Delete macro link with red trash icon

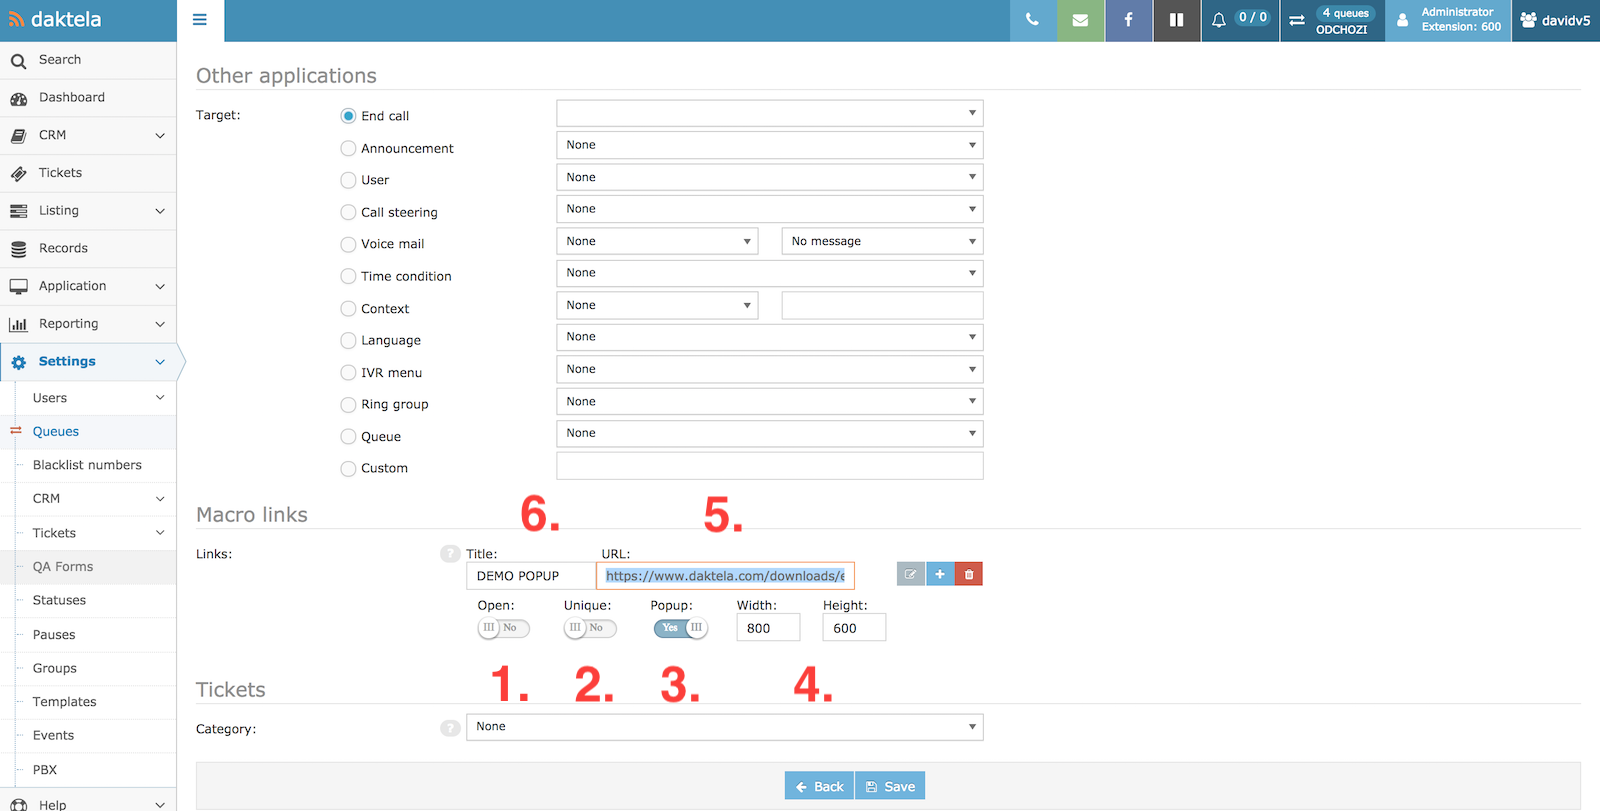point(968,574)
